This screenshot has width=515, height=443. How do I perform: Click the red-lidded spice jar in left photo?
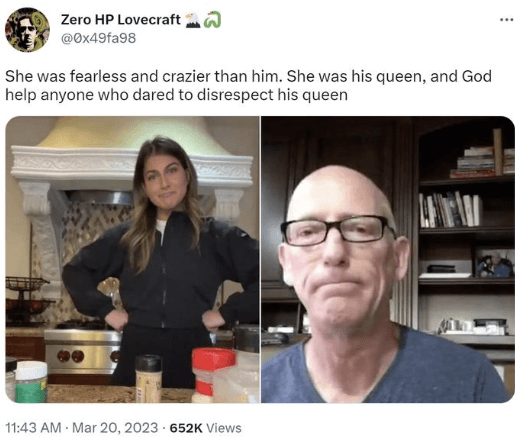coord(213,375)
